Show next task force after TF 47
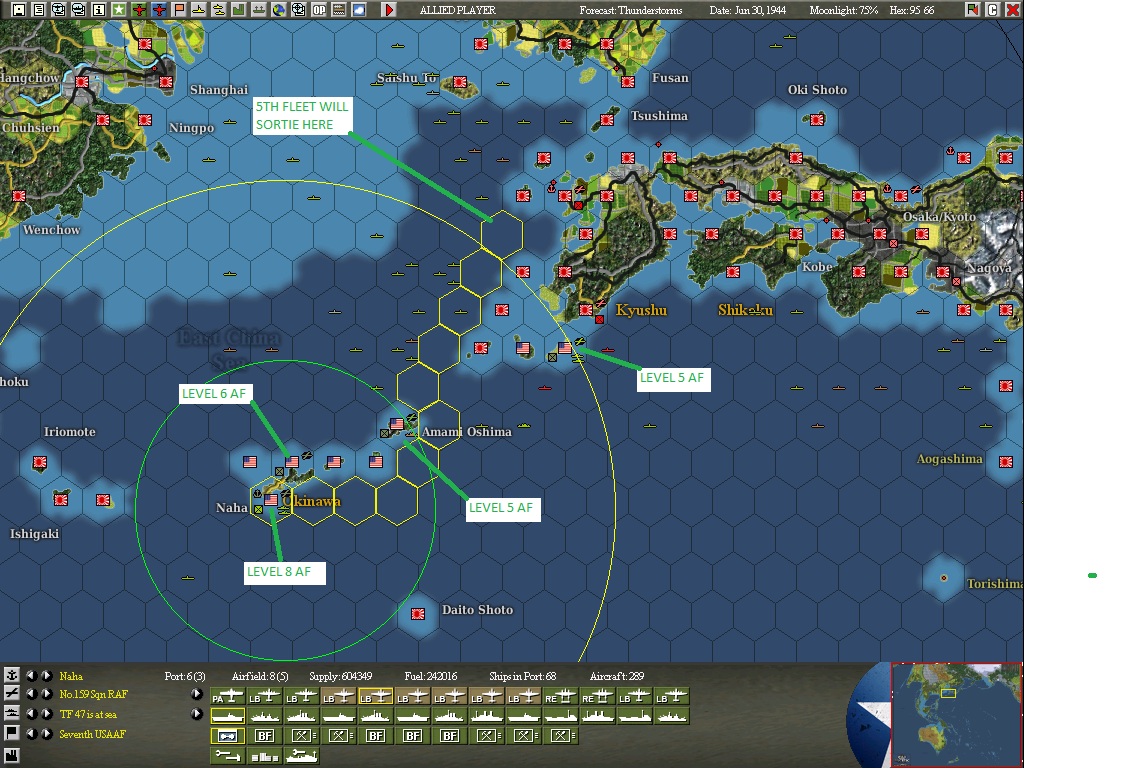 46,714
